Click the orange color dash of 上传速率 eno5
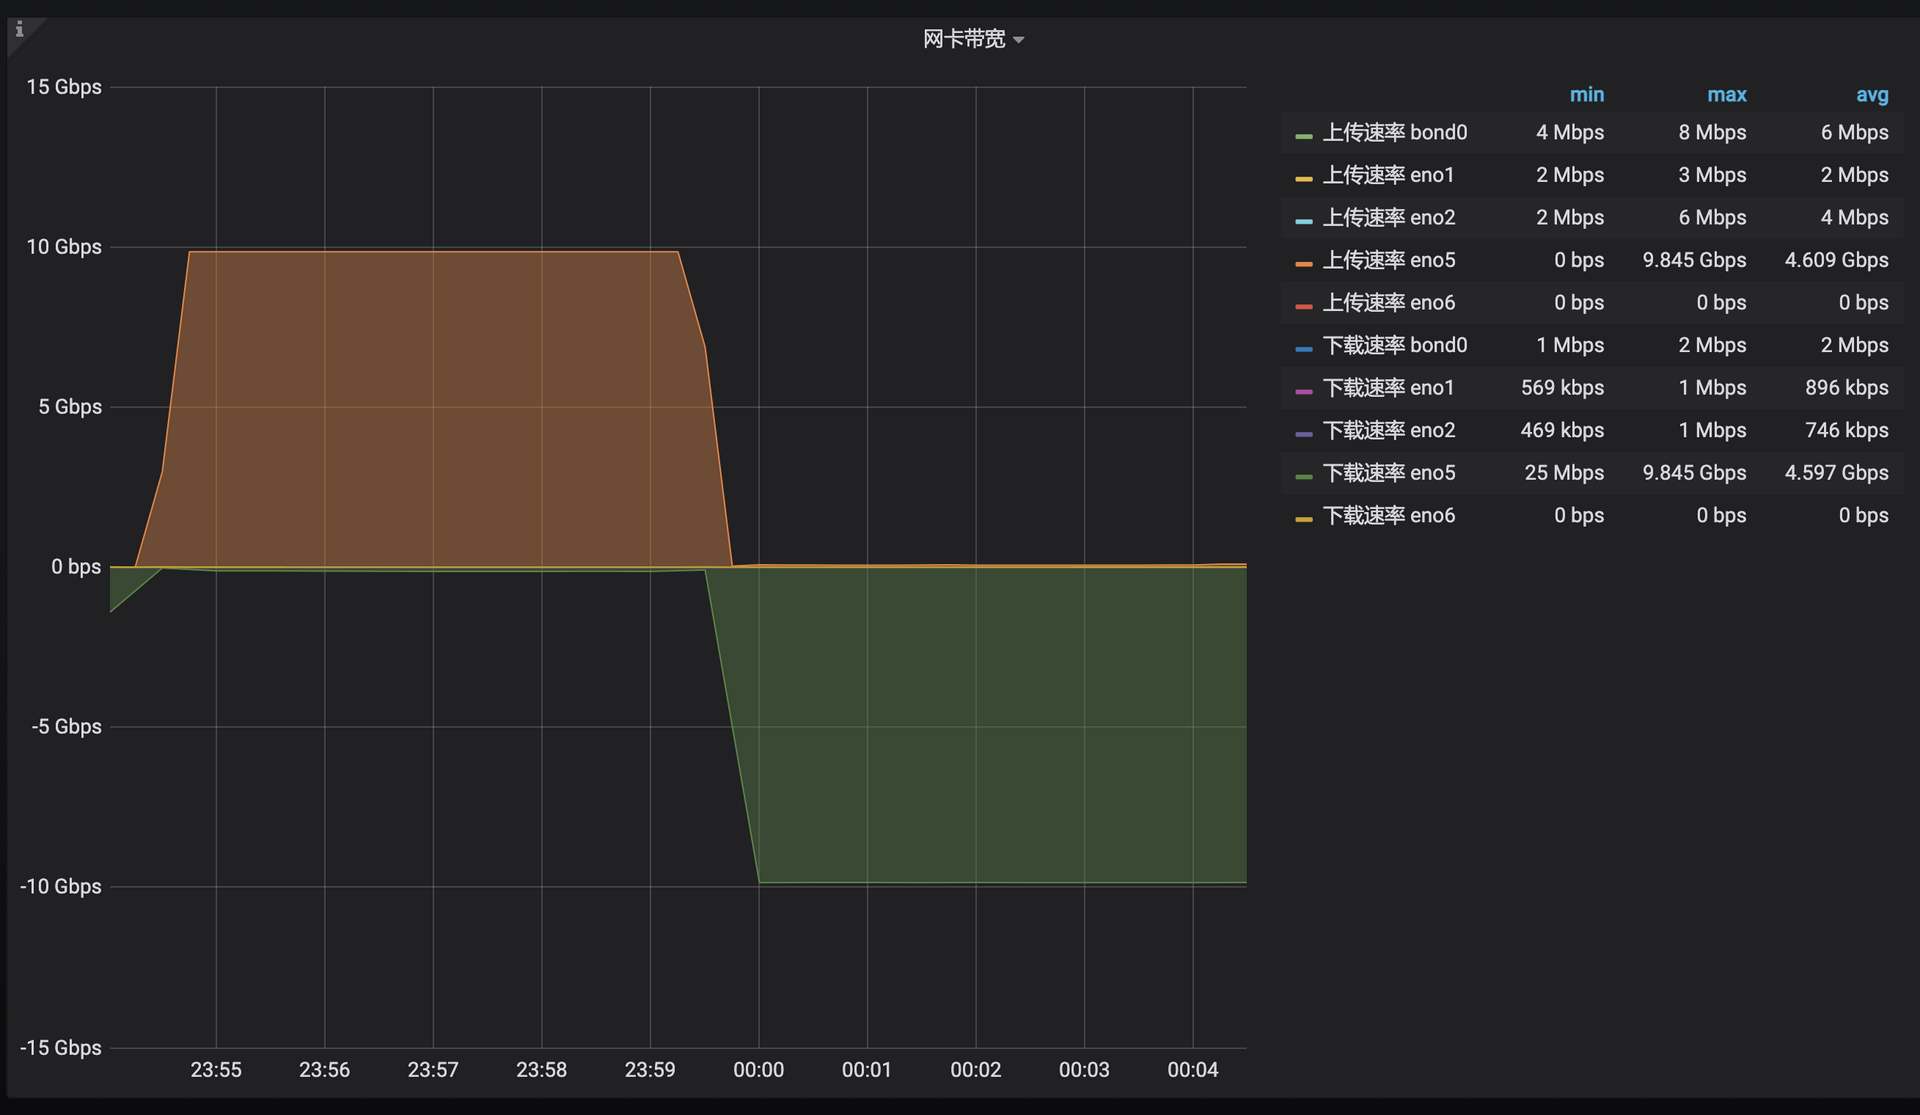Viewport: 1920px width, 1115px height. point(1303,263)
